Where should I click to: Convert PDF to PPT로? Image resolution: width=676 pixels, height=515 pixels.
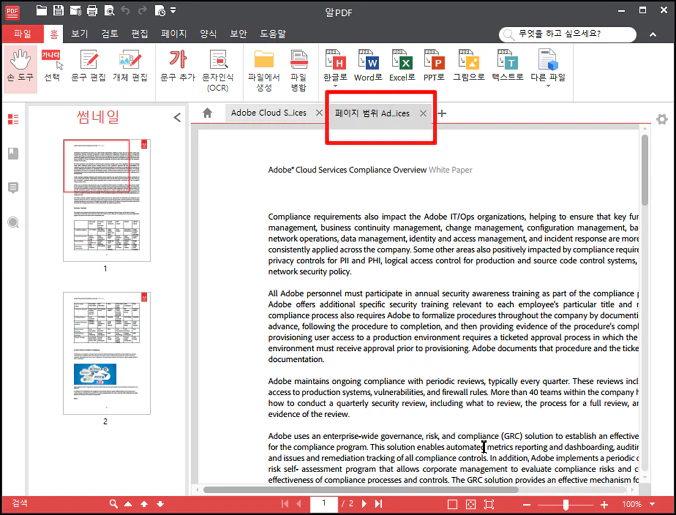tap(434, 66)
